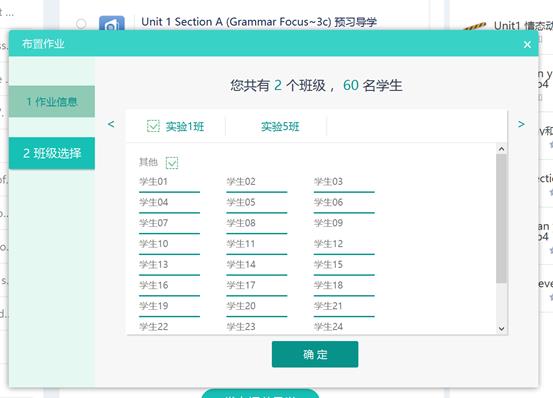Image resolution: width=553 pixels, height=398 pixels.
Task: Click the blue resource icon behind dialog
Action: tap(111, 23)
